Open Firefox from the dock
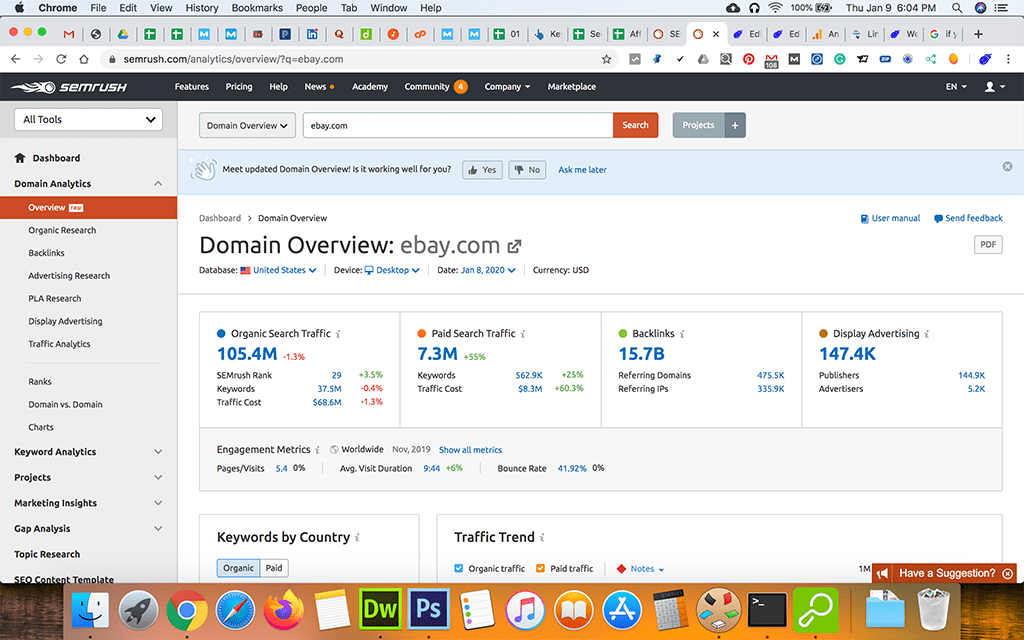 (x=284, y=609)
